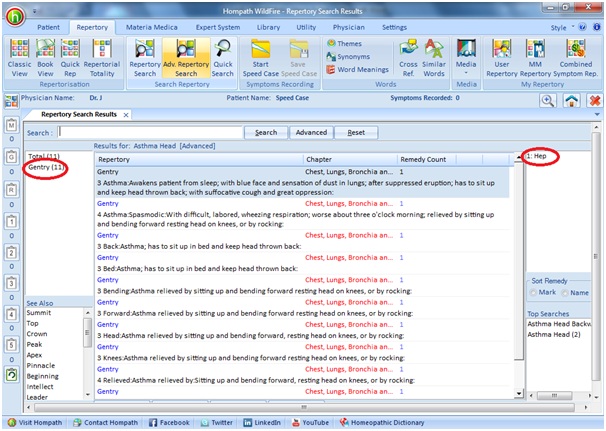Click the red X icon near patient bar
The width and height of the screenshot is (606, 431).
(595, 101)
